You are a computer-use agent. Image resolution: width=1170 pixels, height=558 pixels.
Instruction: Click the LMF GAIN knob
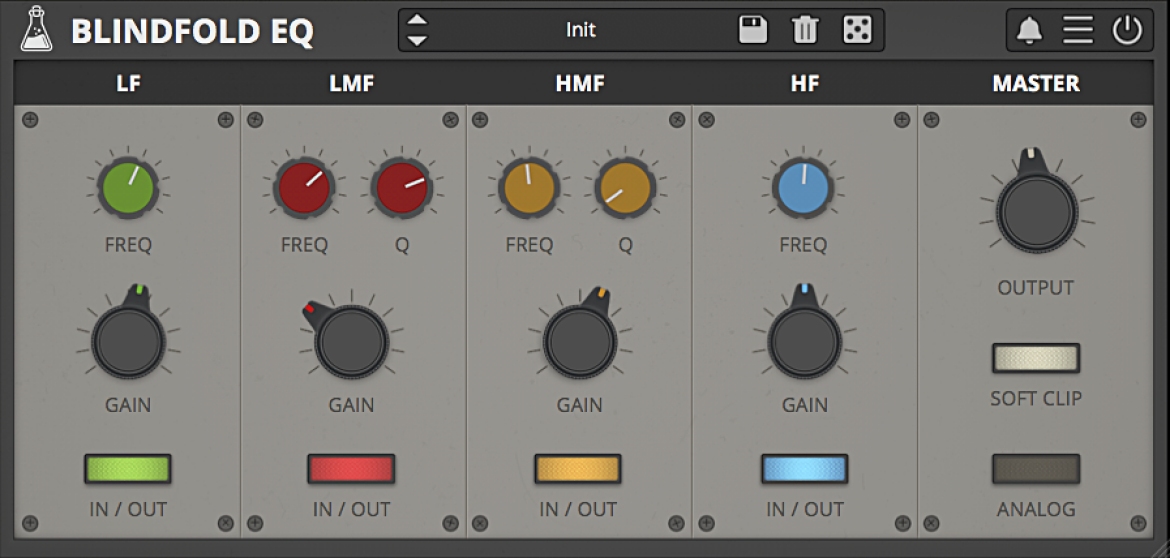pos(351,342)
